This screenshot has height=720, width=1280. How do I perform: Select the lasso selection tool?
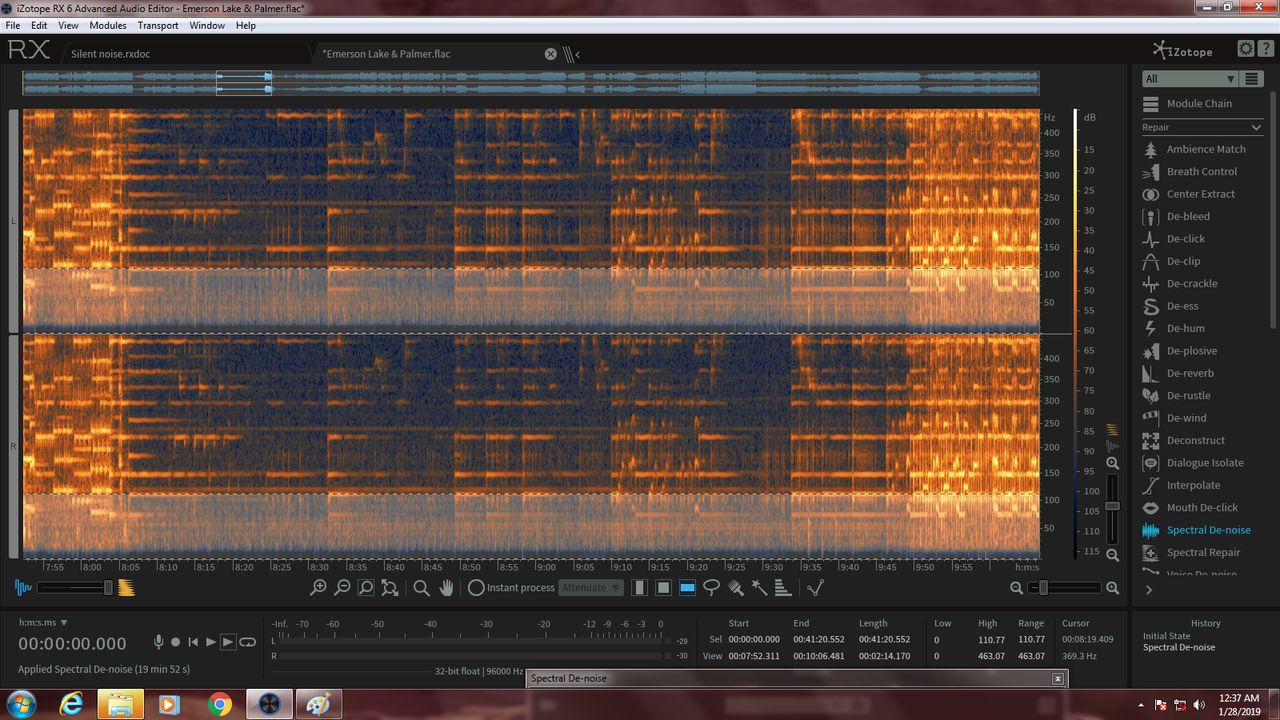pos(711,588)
